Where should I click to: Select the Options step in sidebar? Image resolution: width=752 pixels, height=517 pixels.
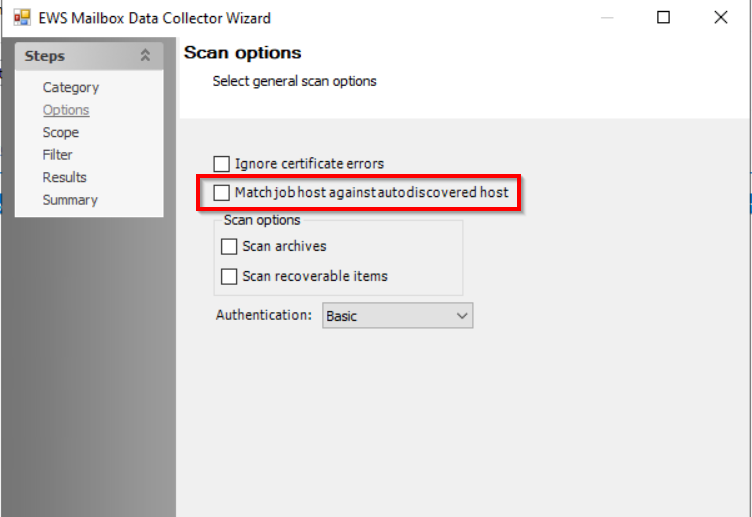(66, 110)
